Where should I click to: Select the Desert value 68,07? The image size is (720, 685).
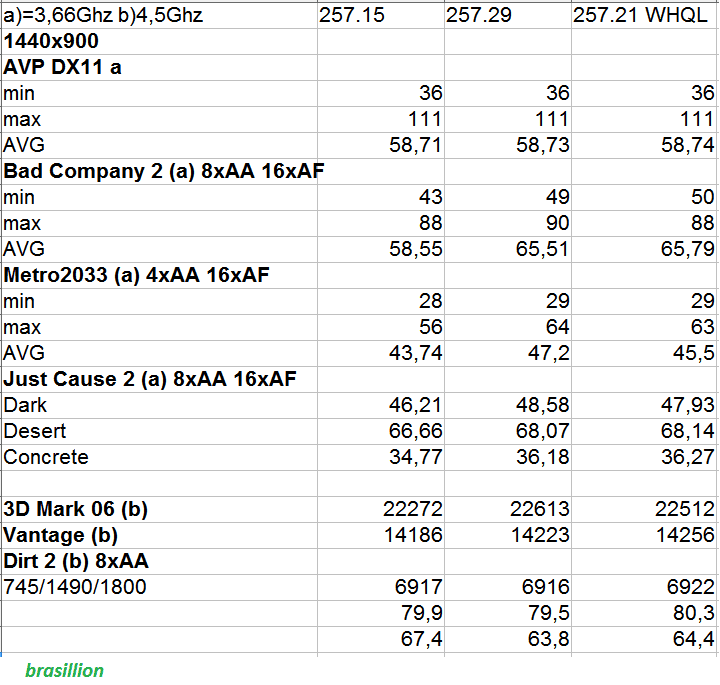(x=508, y=432)
